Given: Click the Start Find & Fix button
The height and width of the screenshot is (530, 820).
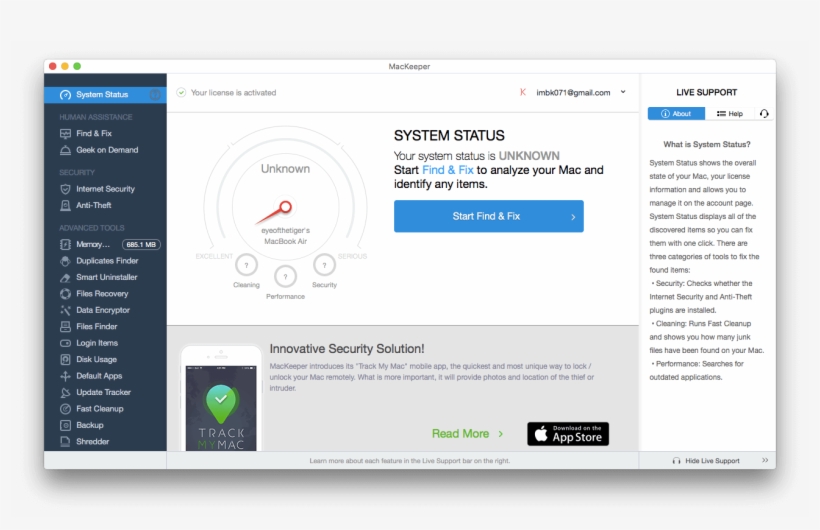Looking at the screenshot, I should [488, 216].
